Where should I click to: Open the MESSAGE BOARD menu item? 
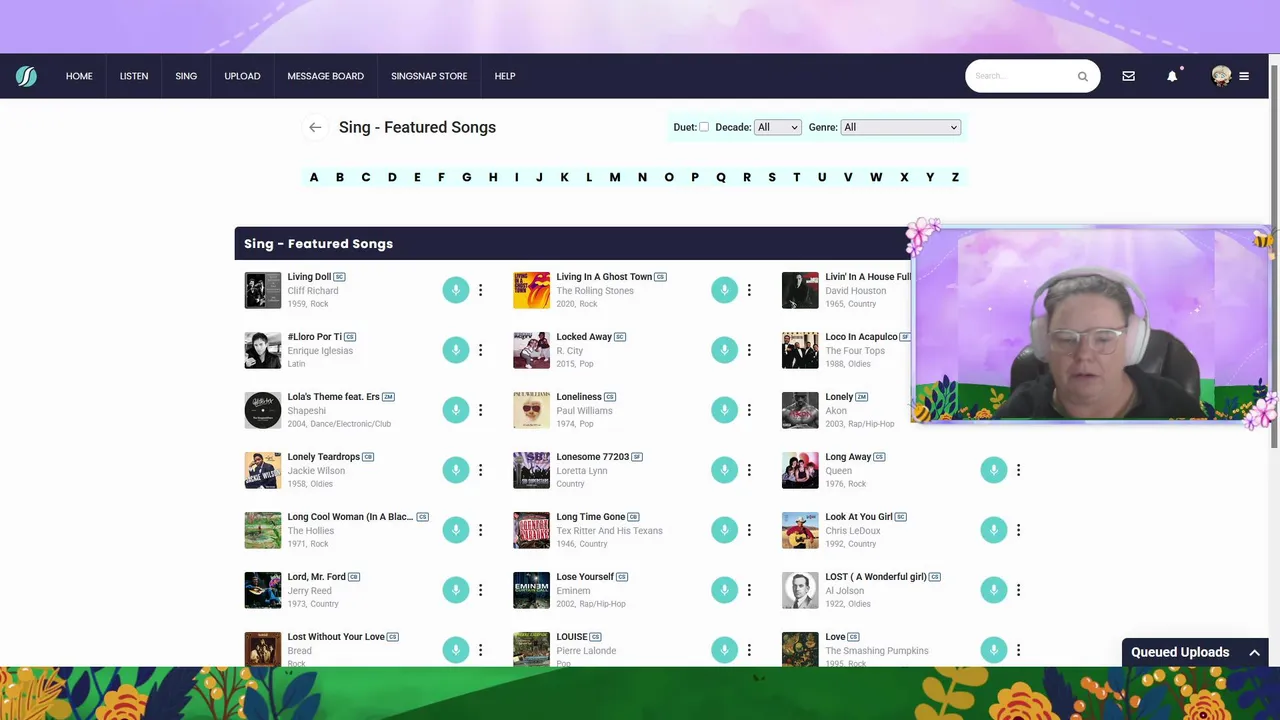(x=325, y=76)
